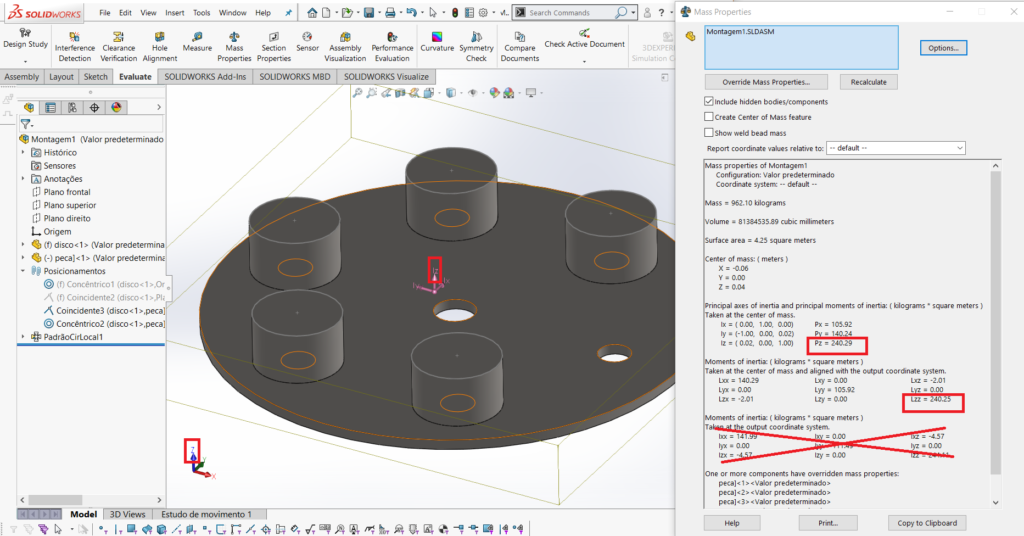
Task: Switch to the DisplayManager panel tab
Action: pos(116,107)
